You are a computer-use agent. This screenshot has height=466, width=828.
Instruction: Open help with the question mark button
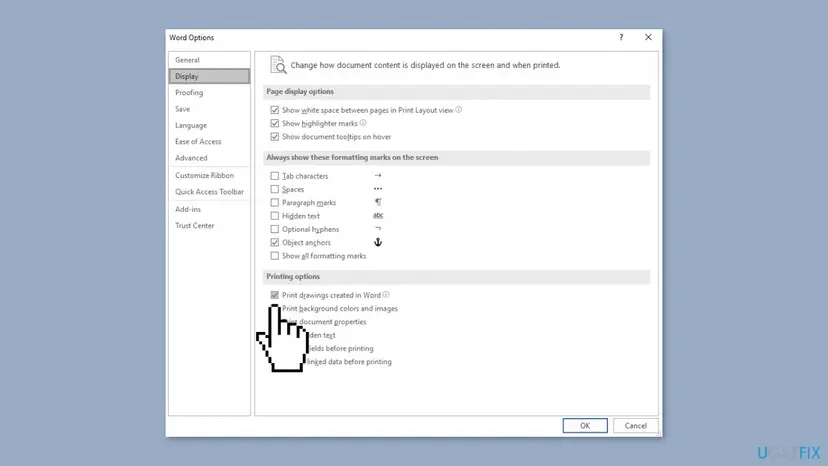pyautogui.click(x=621, y=37)
